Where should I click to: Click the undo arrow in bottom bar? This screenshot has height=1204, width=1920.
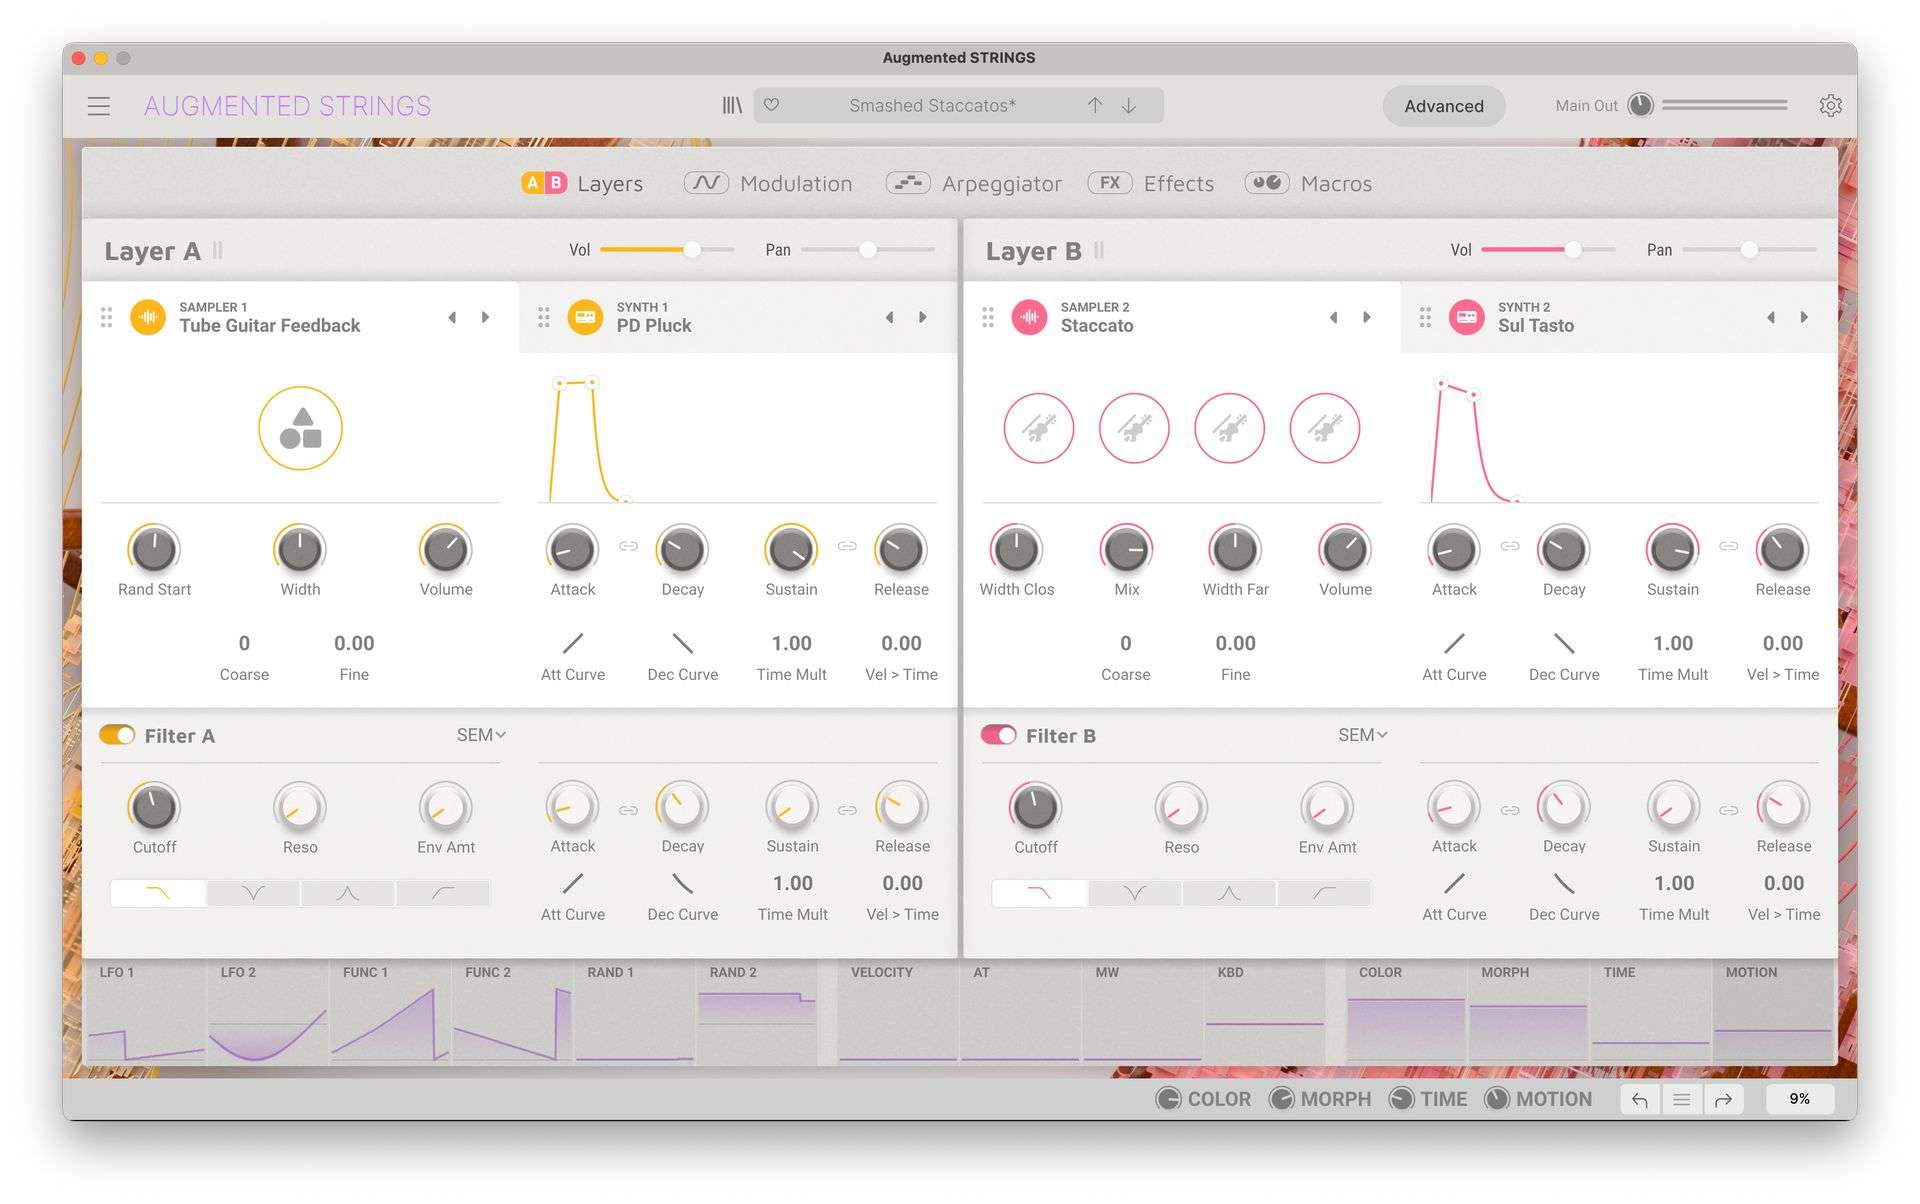click(1640, 1100)
